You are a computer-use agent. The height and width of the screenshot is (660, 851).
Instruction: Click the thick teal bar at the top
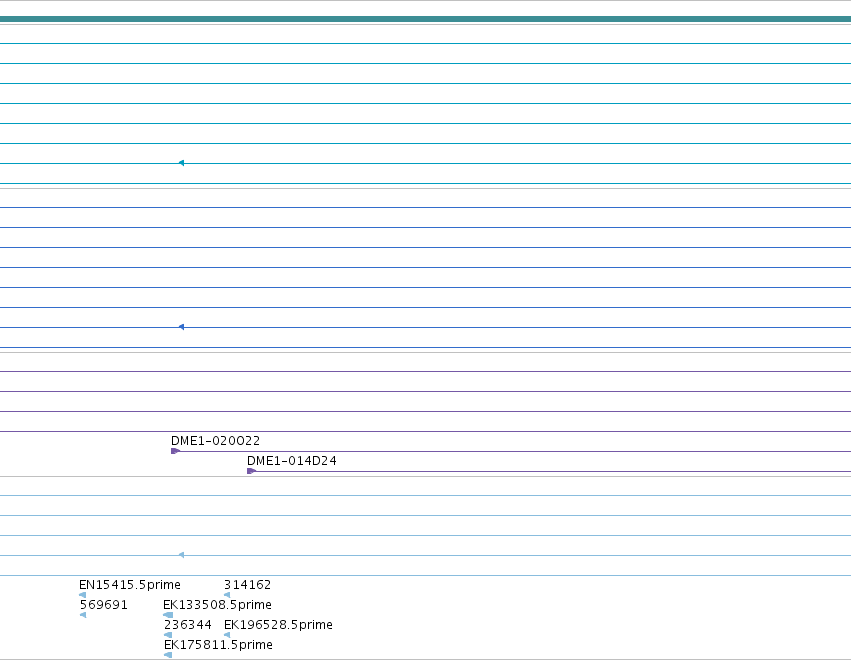(x=426, y=19)
